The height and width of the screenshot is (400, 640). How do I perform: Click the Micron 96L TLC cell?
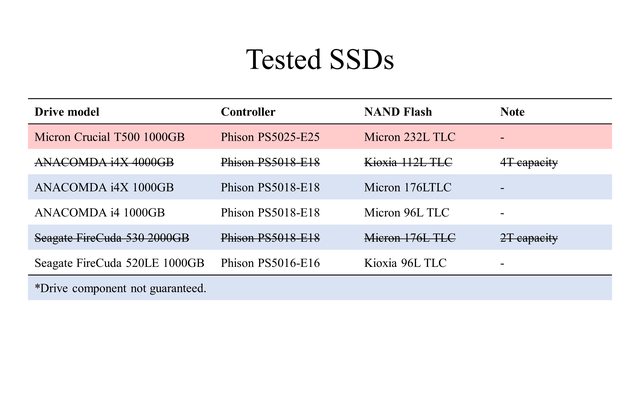(x=405, y=212)
